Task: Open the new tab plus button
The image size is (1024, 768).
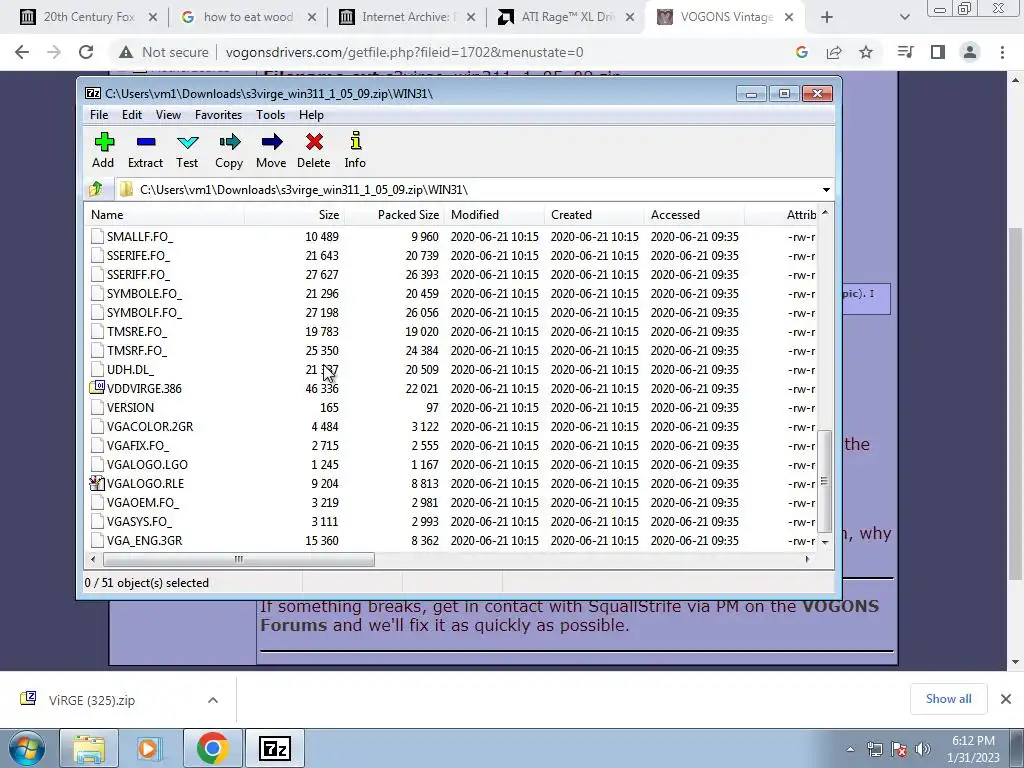Action: [827, 17]
